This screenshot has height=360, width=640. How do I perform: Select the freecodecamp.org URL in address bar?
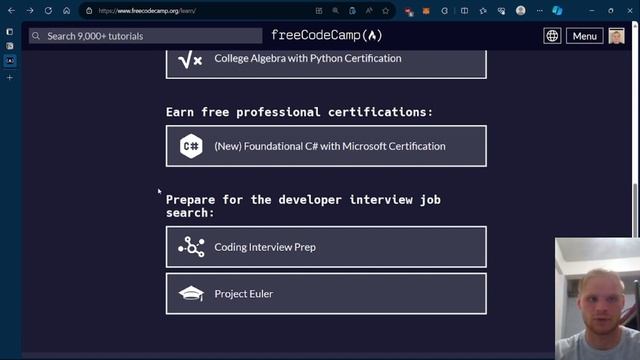coord(147,11)
